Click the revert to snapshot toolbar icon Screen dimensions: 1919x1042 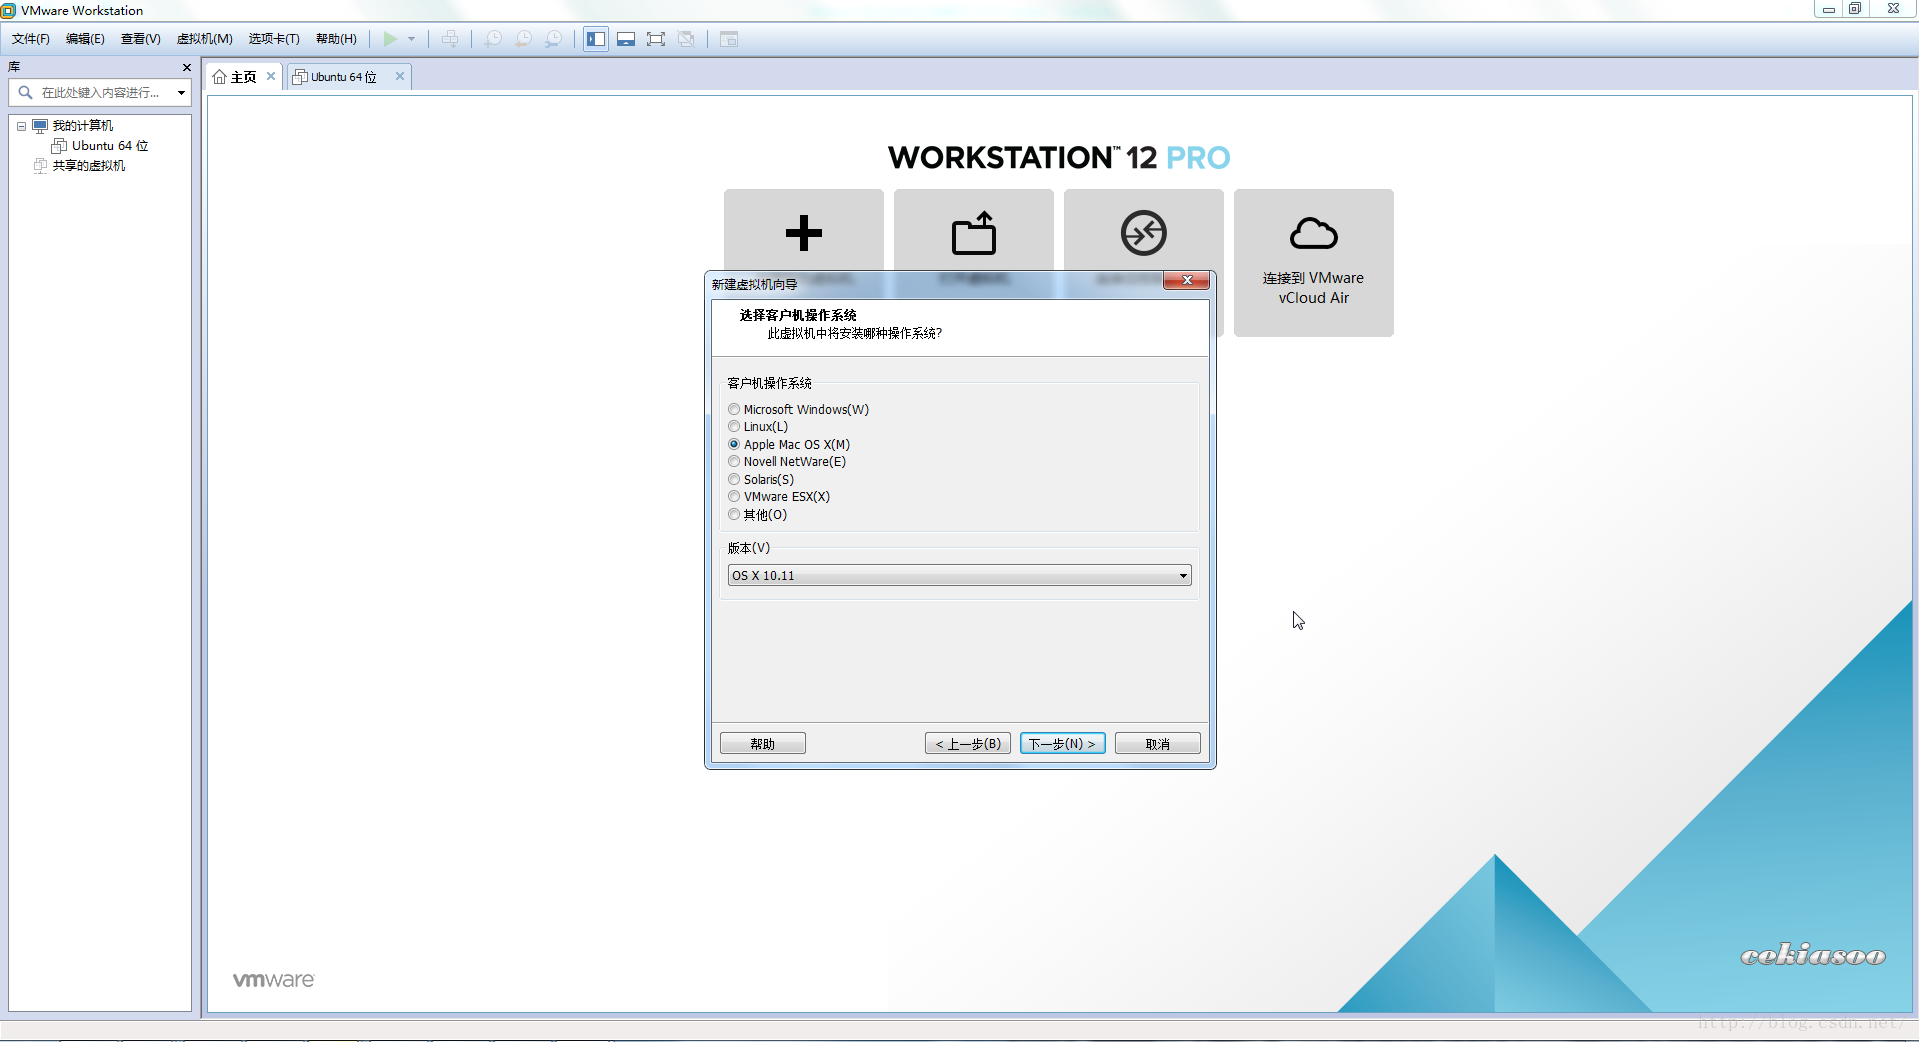pos(523,39)
